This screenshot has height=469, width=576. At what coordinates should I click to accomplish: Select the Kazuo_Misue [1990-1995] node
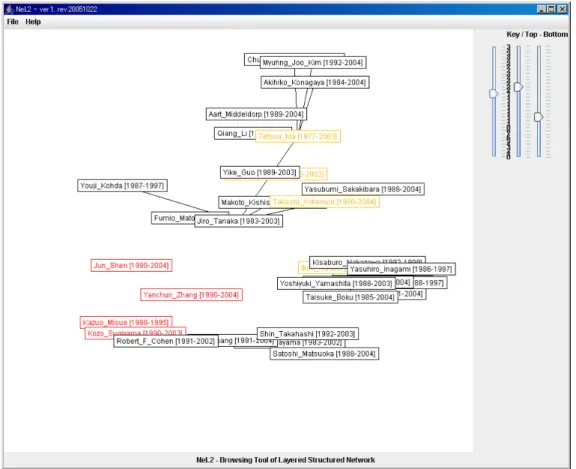pyautogui.click(x=126, y=322)
